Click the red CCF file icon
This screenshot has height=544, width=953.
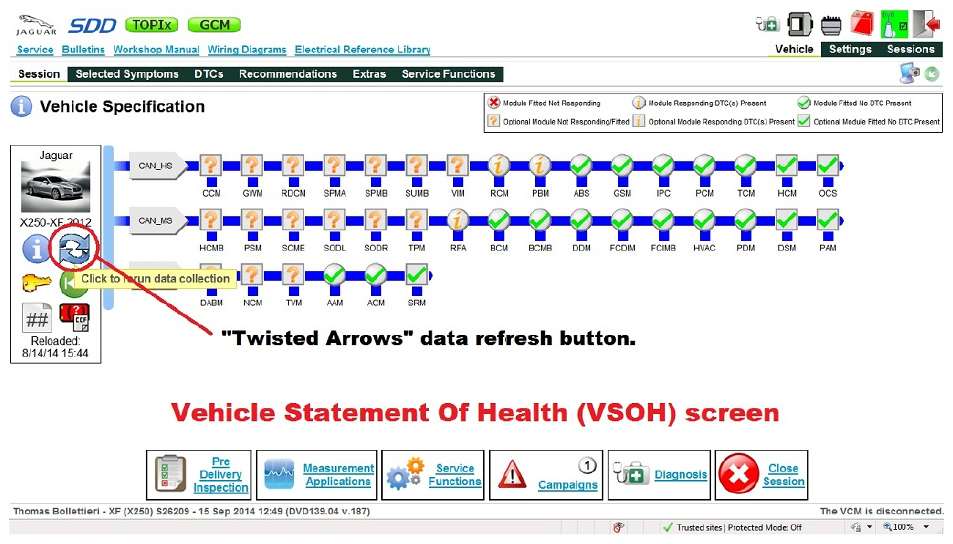pyautogui.click(x=74, y=317)
